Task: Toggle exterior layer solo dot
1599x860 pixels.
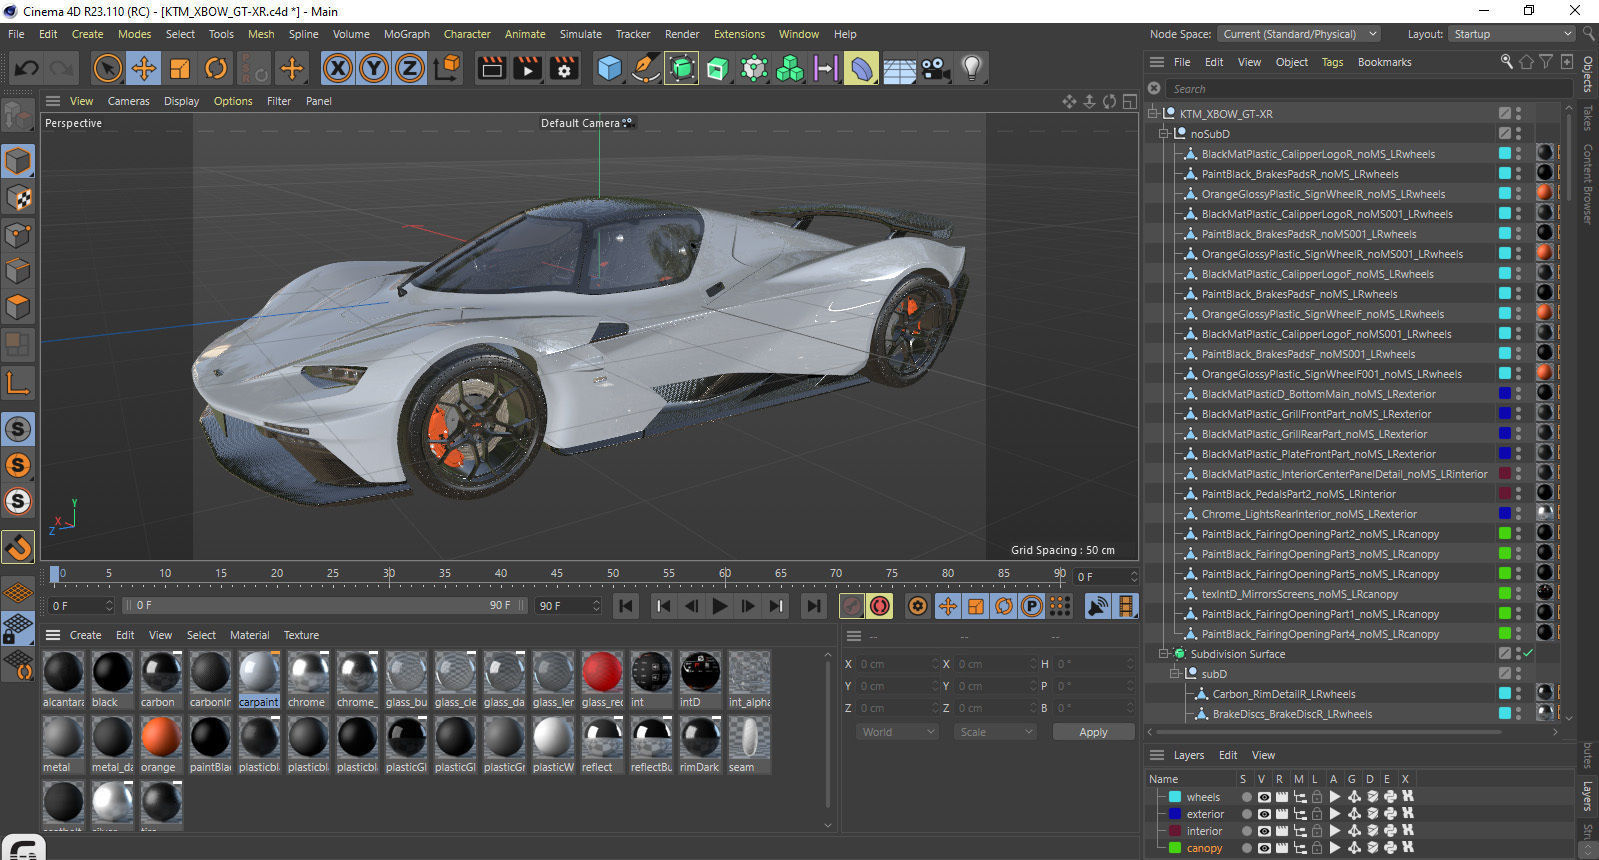Action: [x=1246, y=814]
